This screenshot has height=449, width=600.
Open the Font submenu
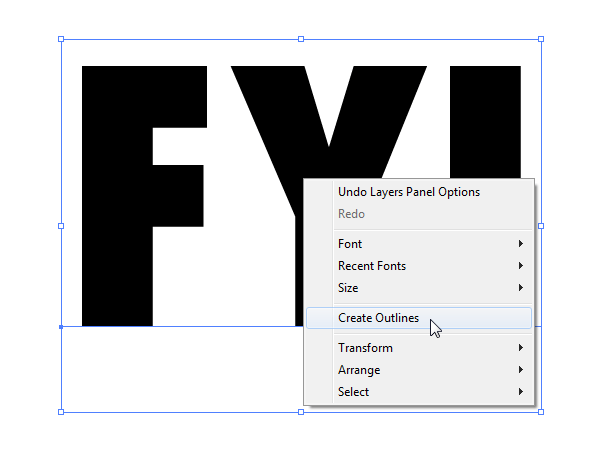[x=419, y=244]
